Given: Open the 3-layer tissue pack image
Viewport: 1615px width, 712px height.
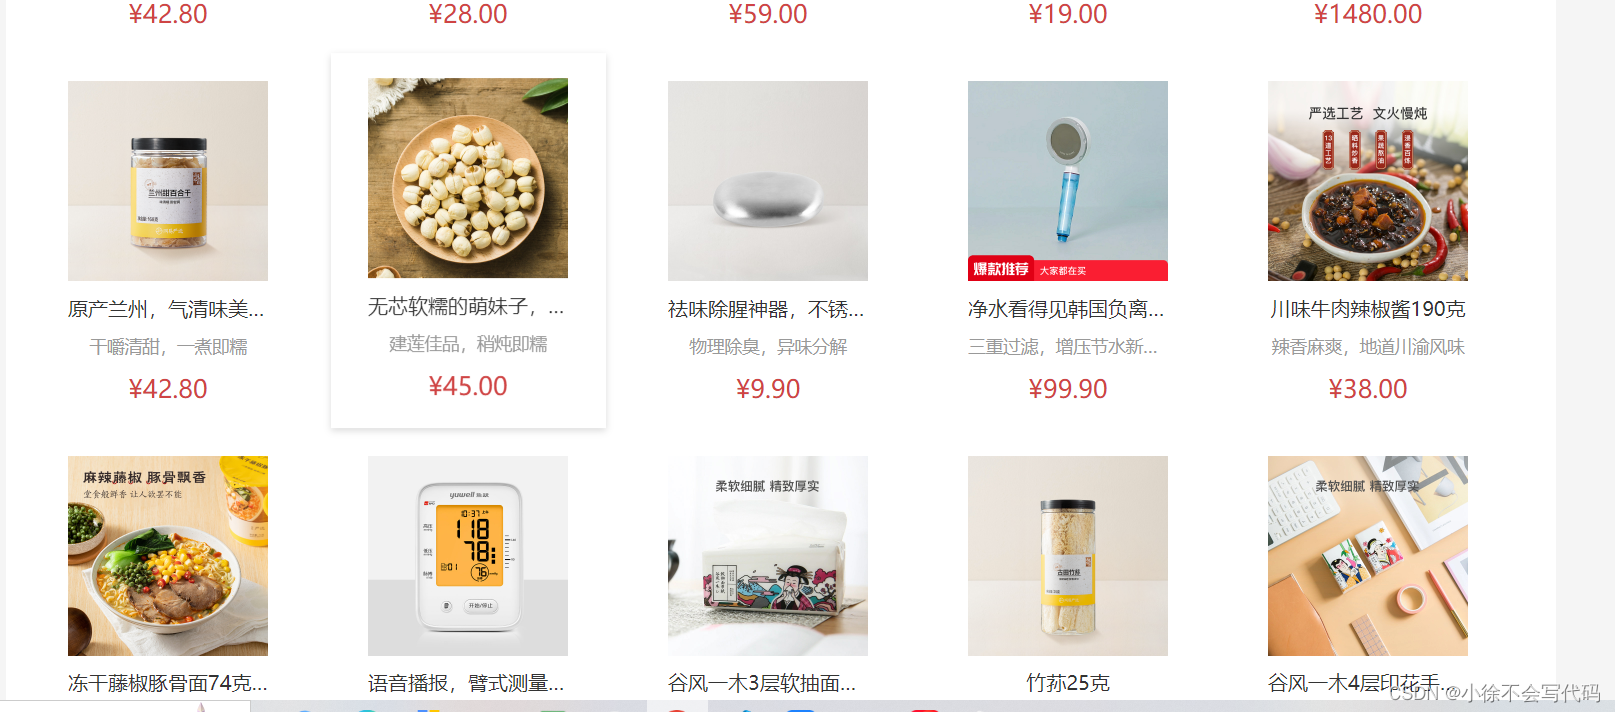Looking at the screenshot, I should (x=768, y=556).
